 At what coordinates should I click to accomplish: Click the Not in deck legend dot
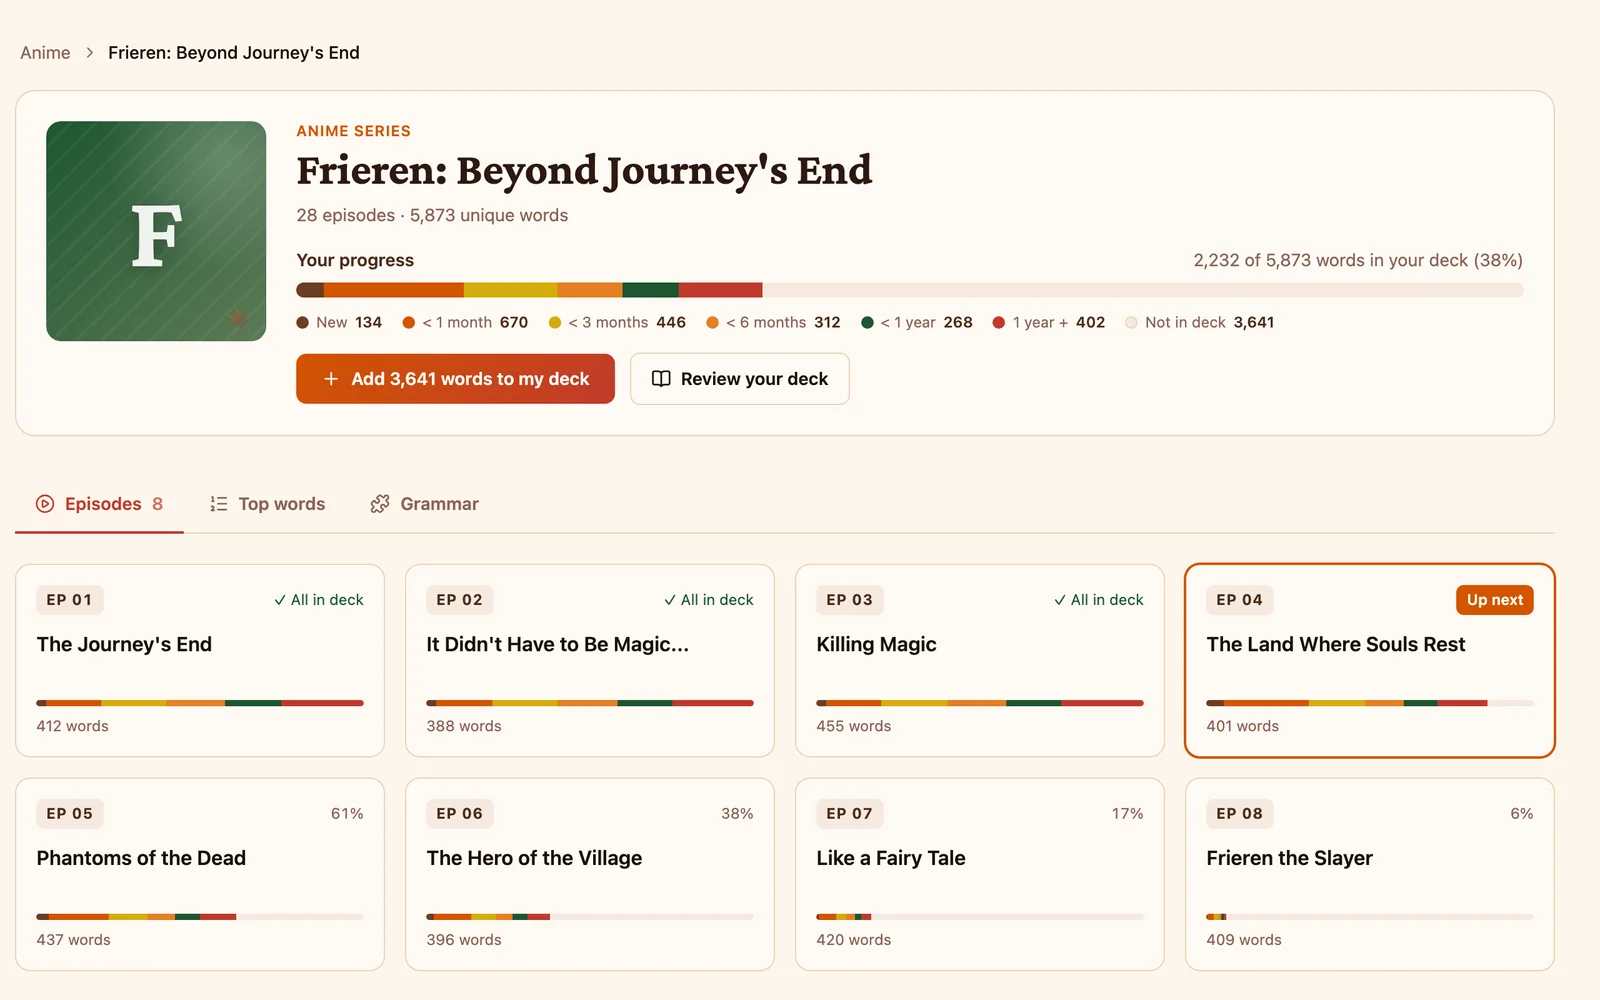click(x=1131, y=323)
